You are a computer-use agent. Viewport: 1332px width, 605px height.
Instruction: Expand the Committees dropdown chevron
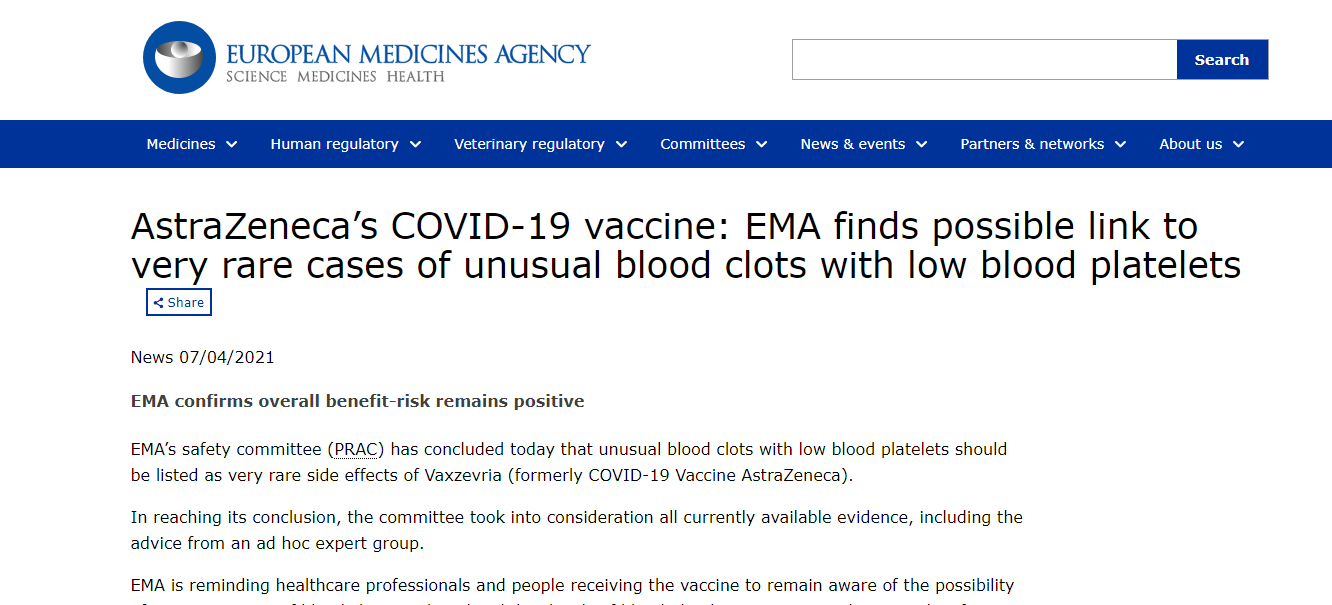coord(762,145)
